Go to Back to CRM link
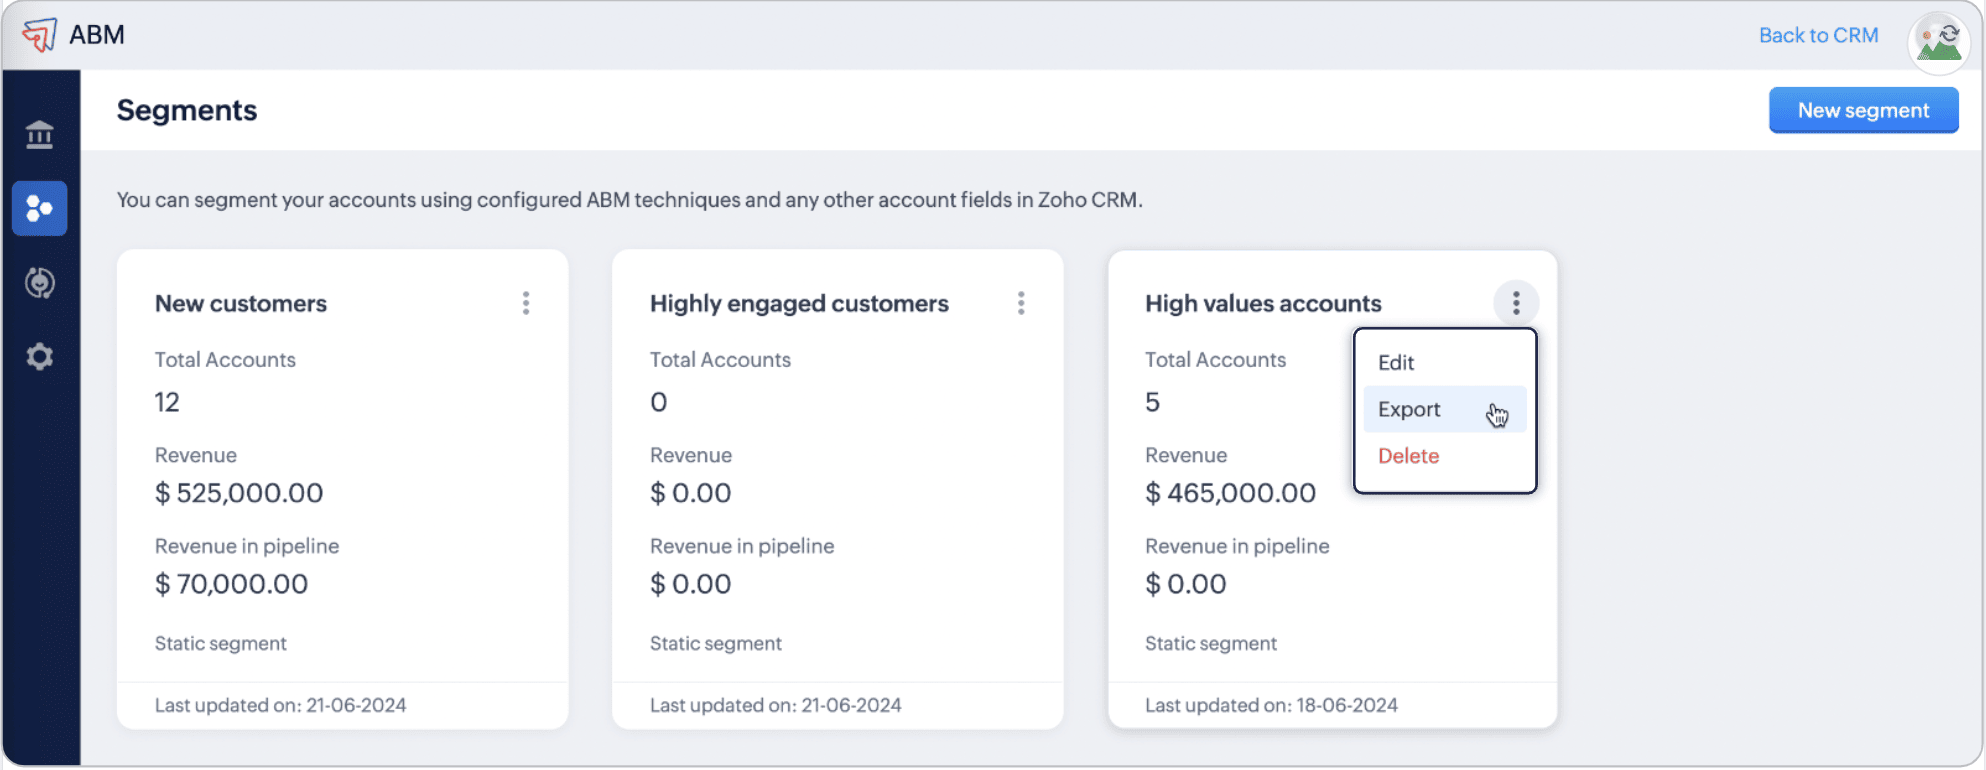This screenshot has width=1986, height=770. point(1818,35)
